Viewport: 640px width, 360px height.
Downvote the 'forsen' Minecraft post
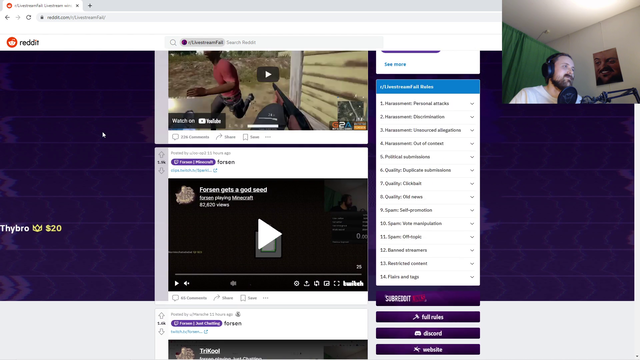162,170
